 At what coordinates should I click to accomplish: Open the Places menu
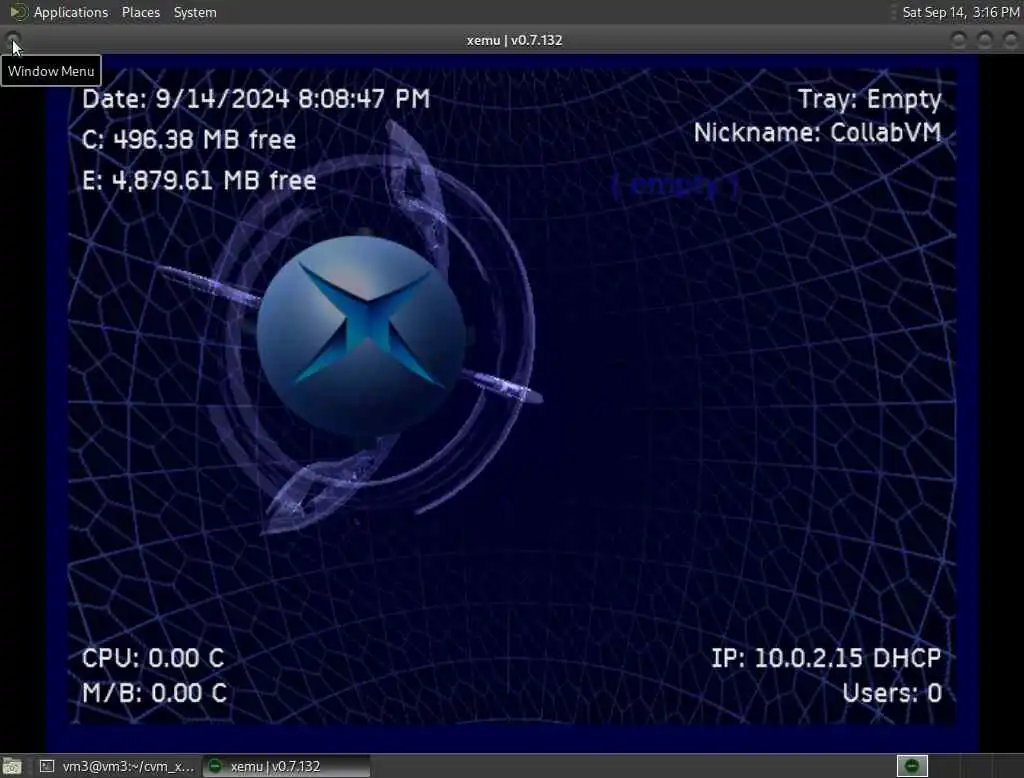click(140, 12)
